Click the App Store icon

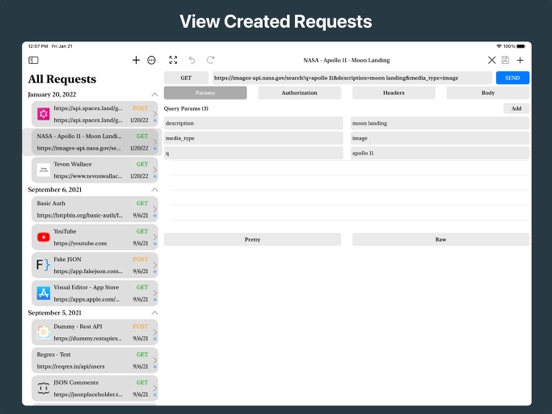pos(43,293)
